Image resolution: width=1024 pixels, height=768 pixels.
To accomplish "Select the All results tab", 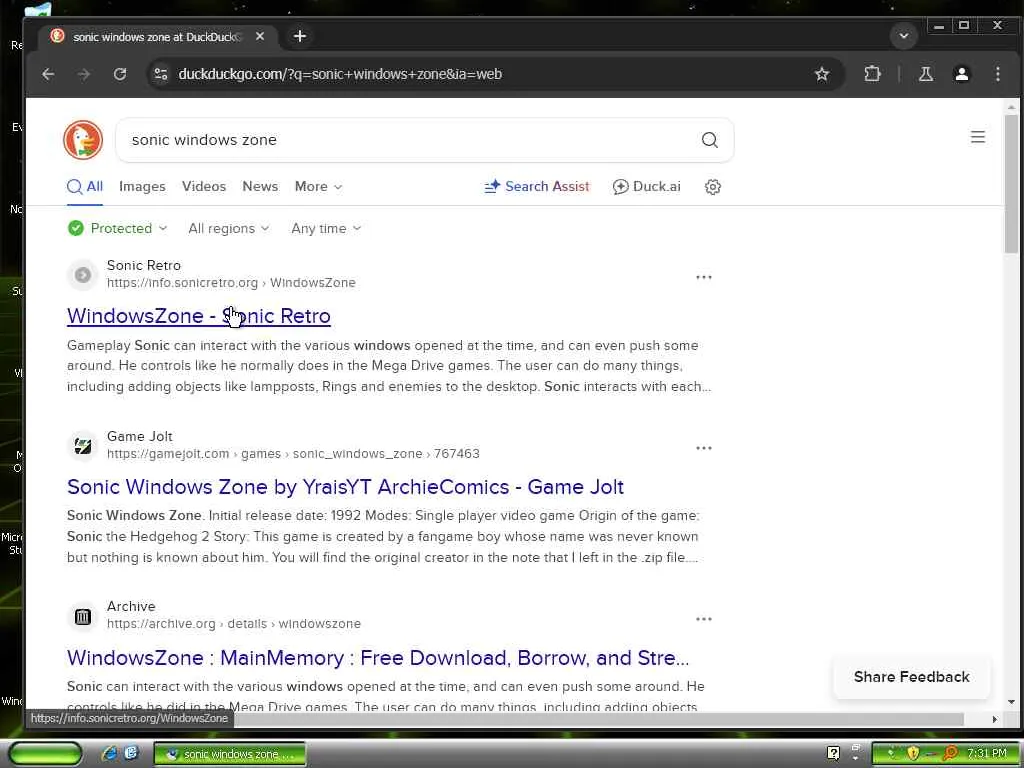I will click(x=85, y=187).
